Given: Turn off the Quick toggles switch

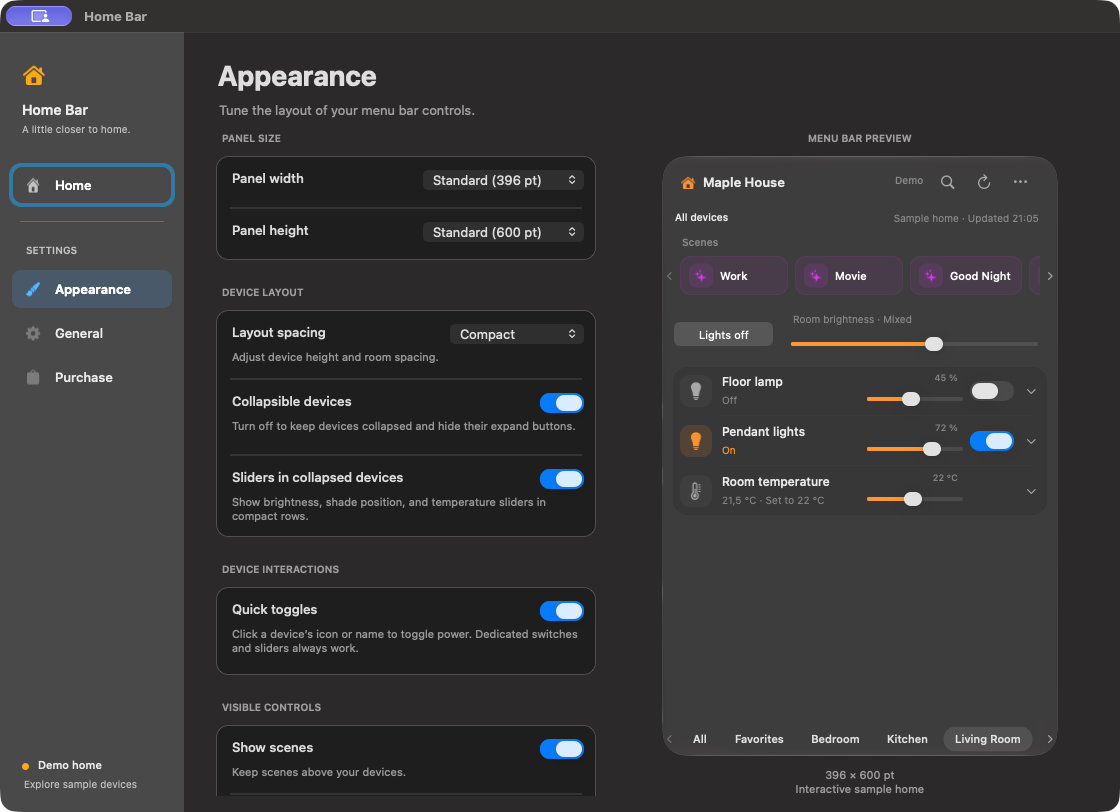Looking at the screenshot, I should (561, 611).
